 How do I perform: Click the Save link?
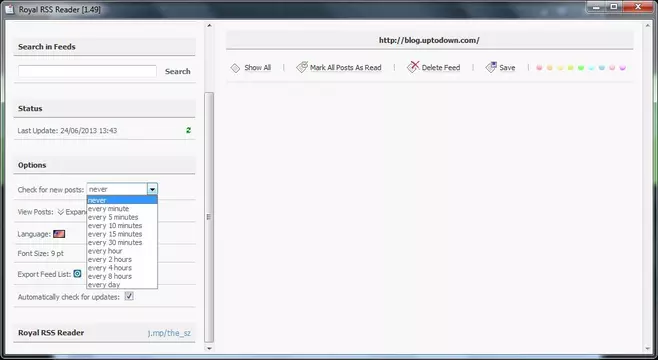pos(507,68)
